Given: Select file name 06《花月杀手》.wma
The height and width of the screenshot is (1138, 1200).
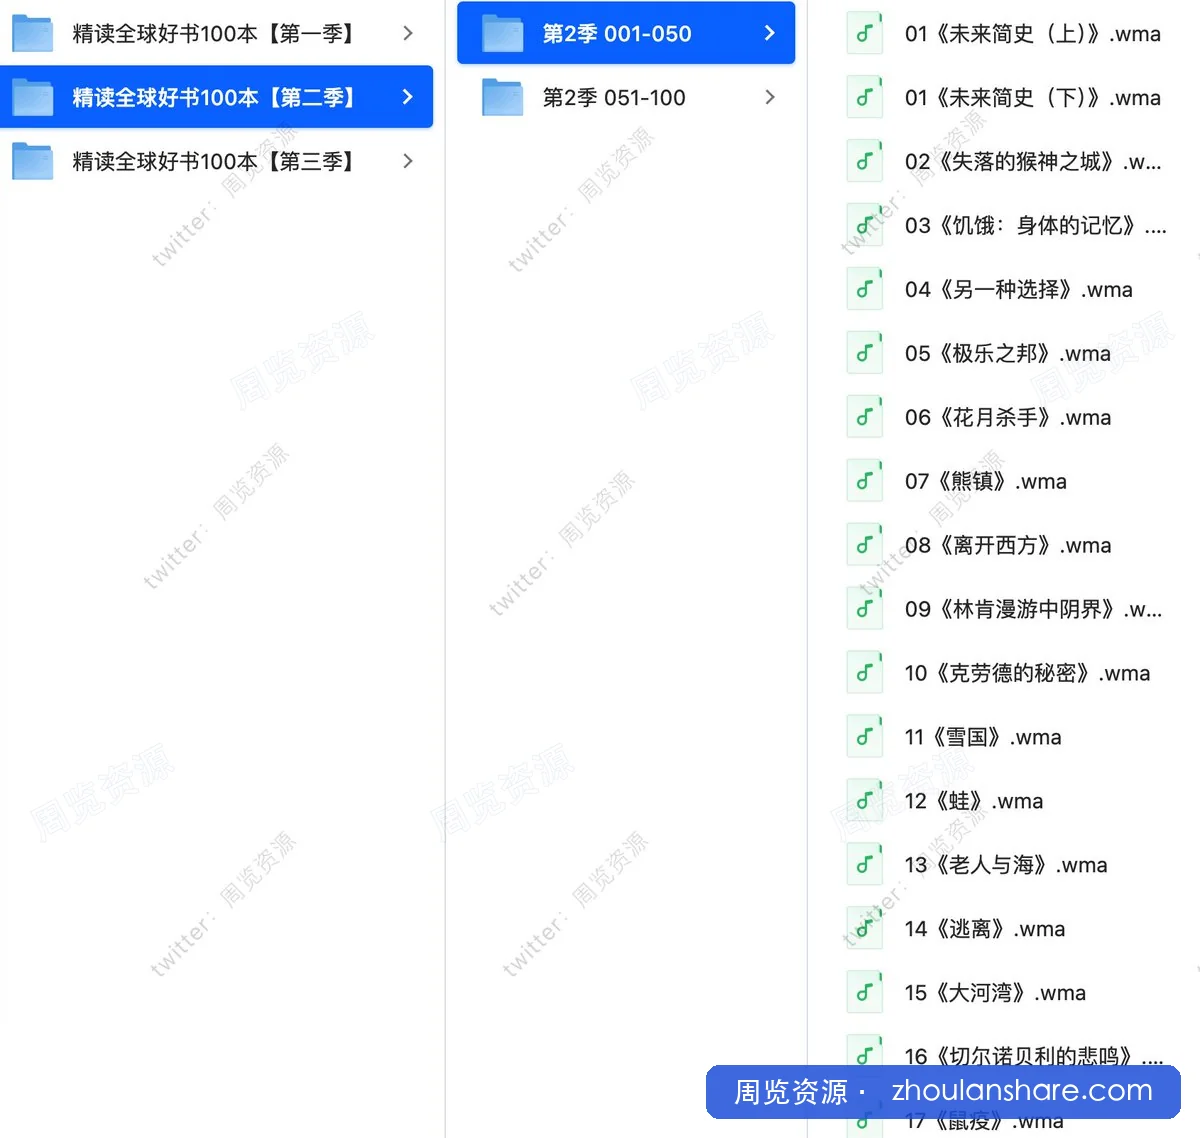Looking at the screenshot, I should click(1008, 418).
